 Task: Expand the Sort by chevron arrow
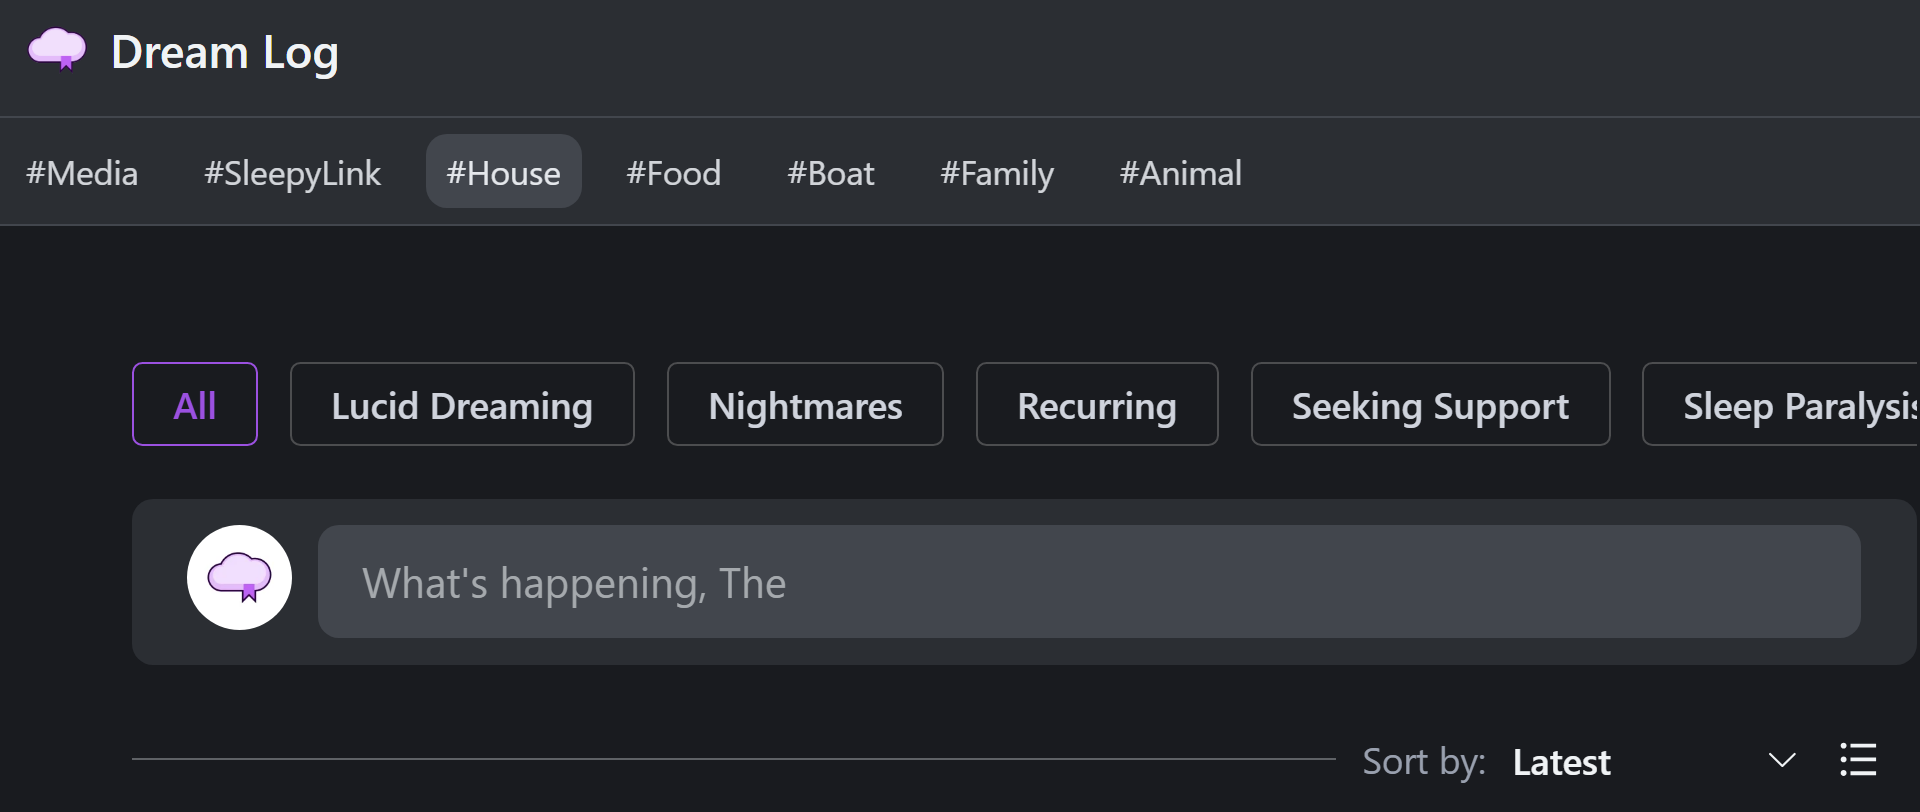pos(1781,761)
